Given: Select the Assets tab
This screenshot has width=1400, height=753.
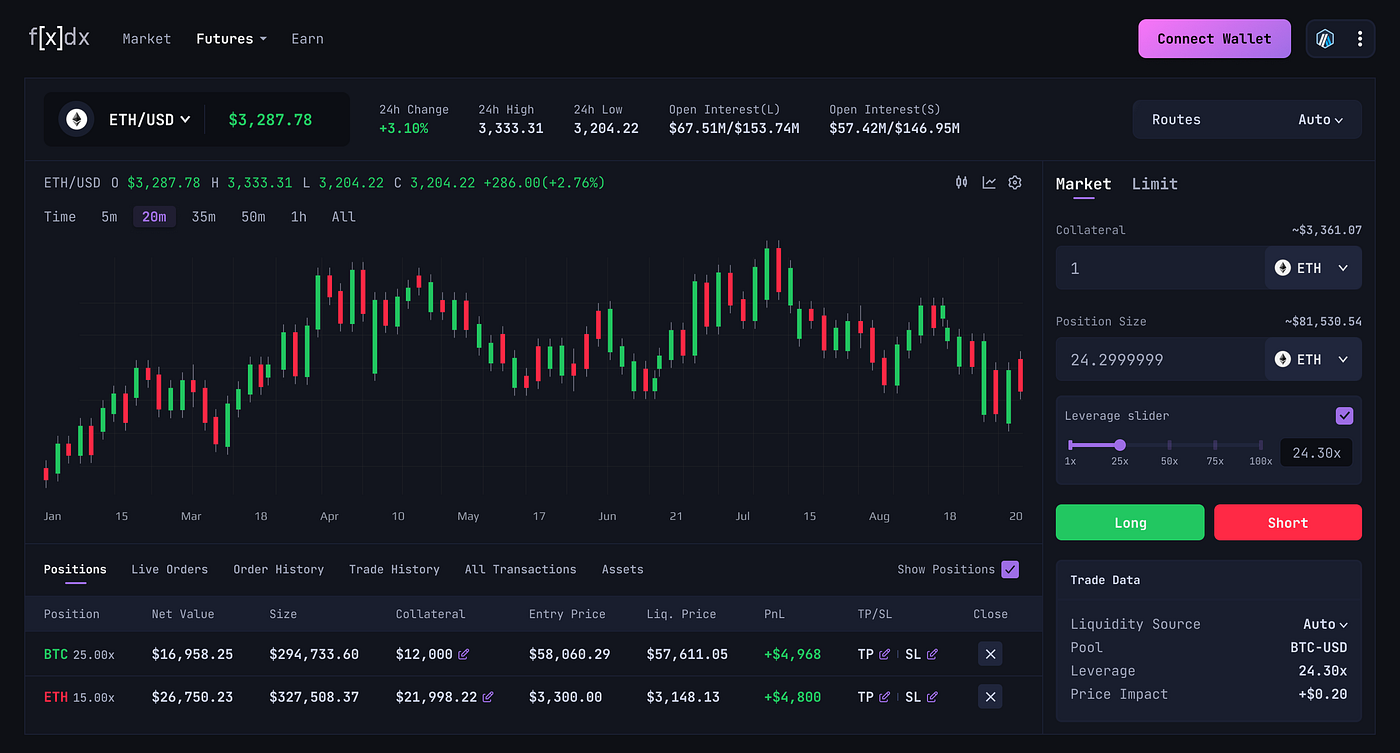Looking at the screenshot, I should click(x=622, y=569).
